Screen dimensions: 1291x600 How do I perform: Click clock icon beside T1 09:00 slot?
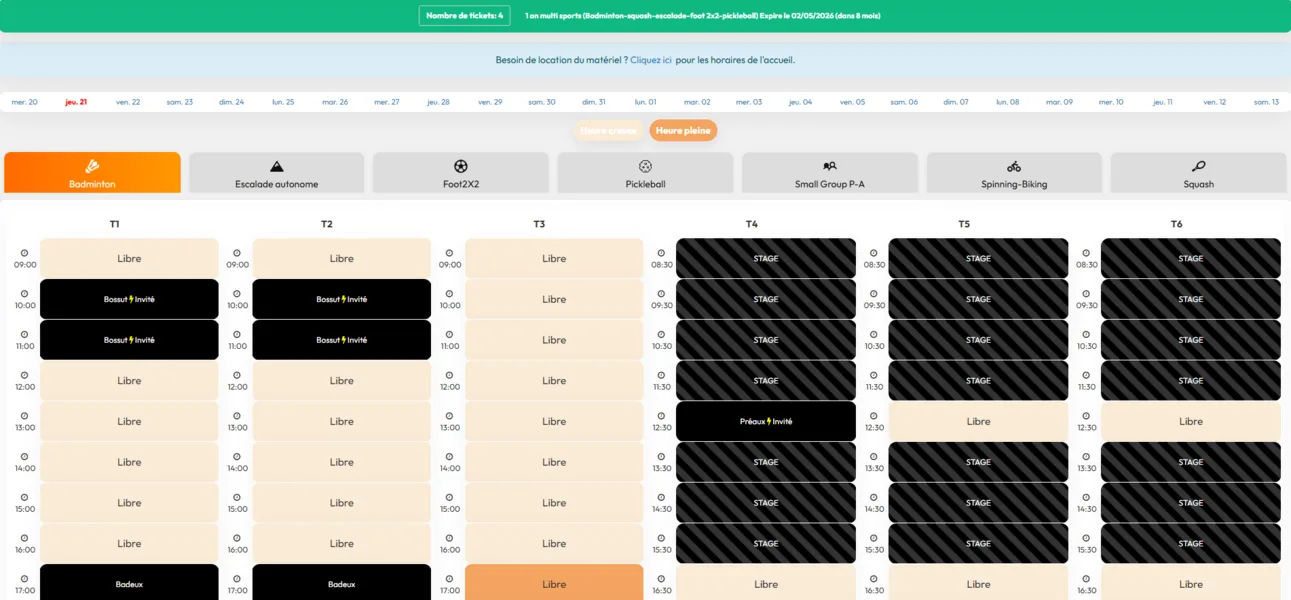[x=25, y=253]
